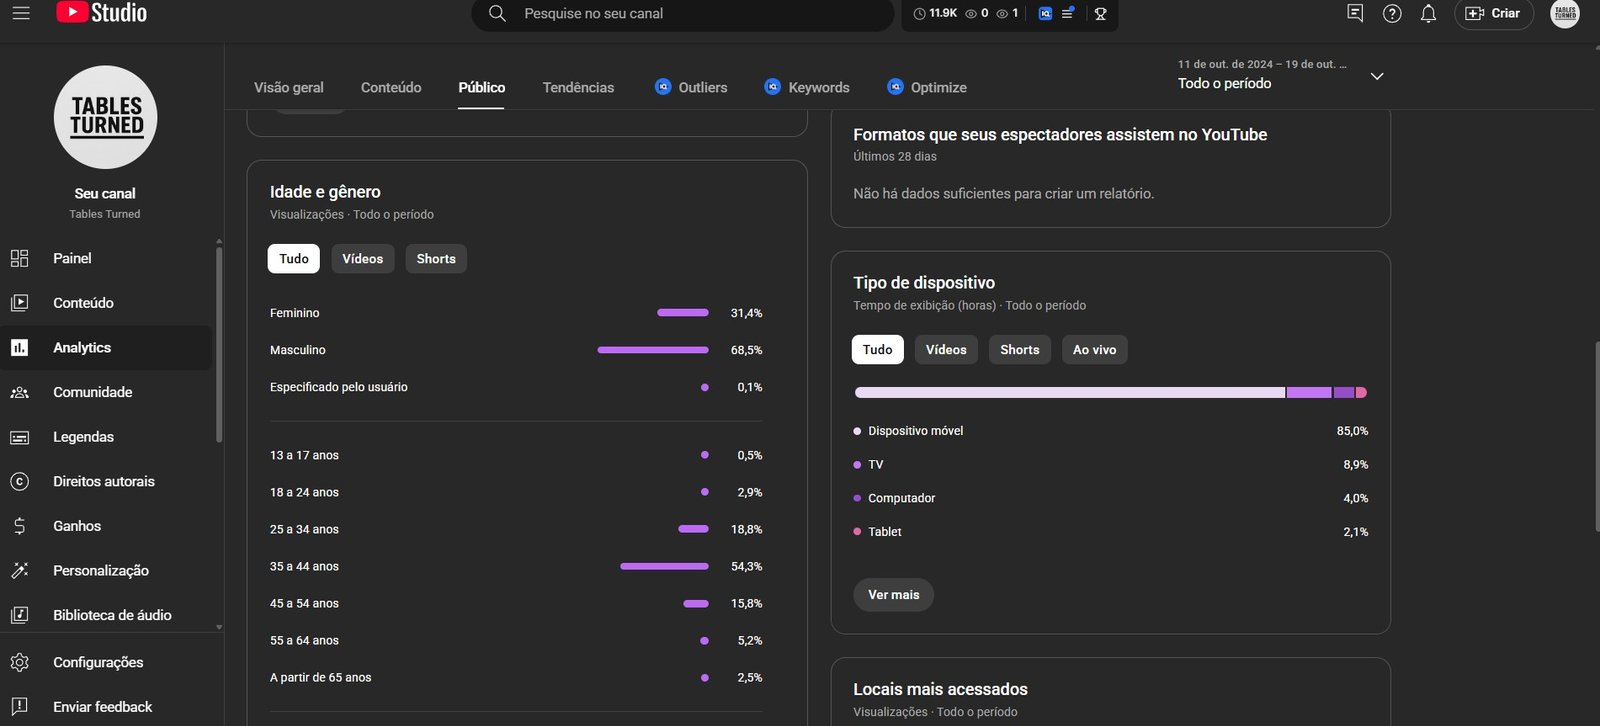Click the YouTube Studio logo
The height and width of the screenshot is (726, 1600).
pos(101,13)
